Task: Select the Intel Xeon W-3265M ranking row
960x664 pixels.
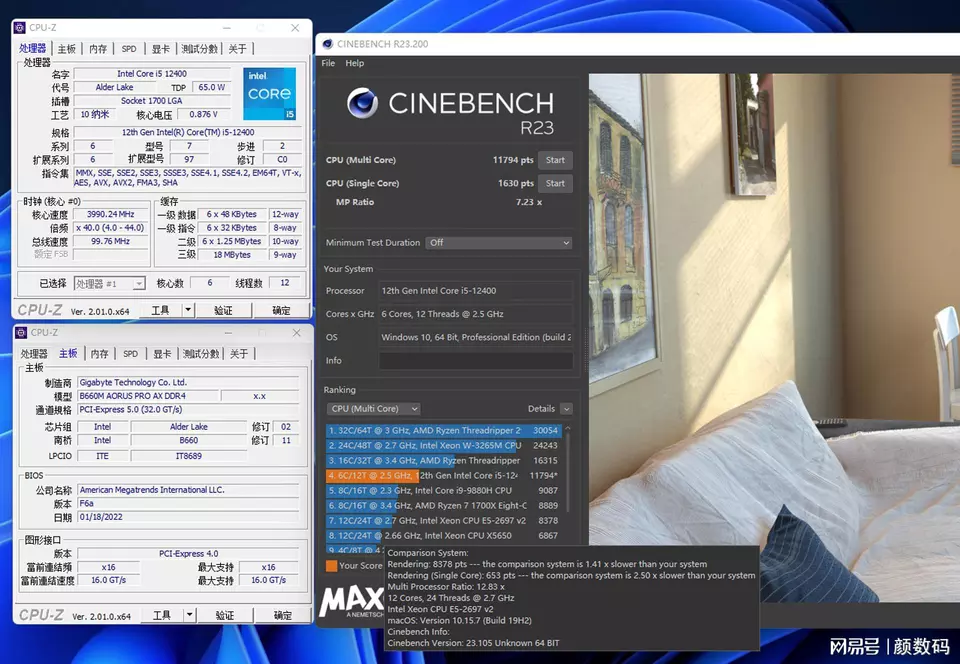Action: click(x=443, y=446)
